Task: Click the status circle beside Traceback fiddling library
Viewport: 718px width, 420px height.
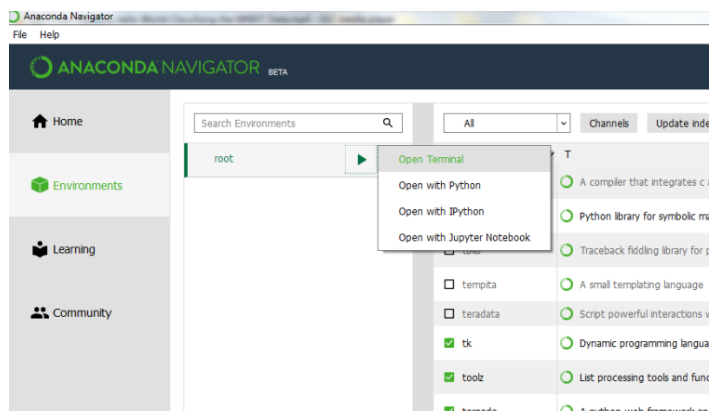Action: click(566, 250)
